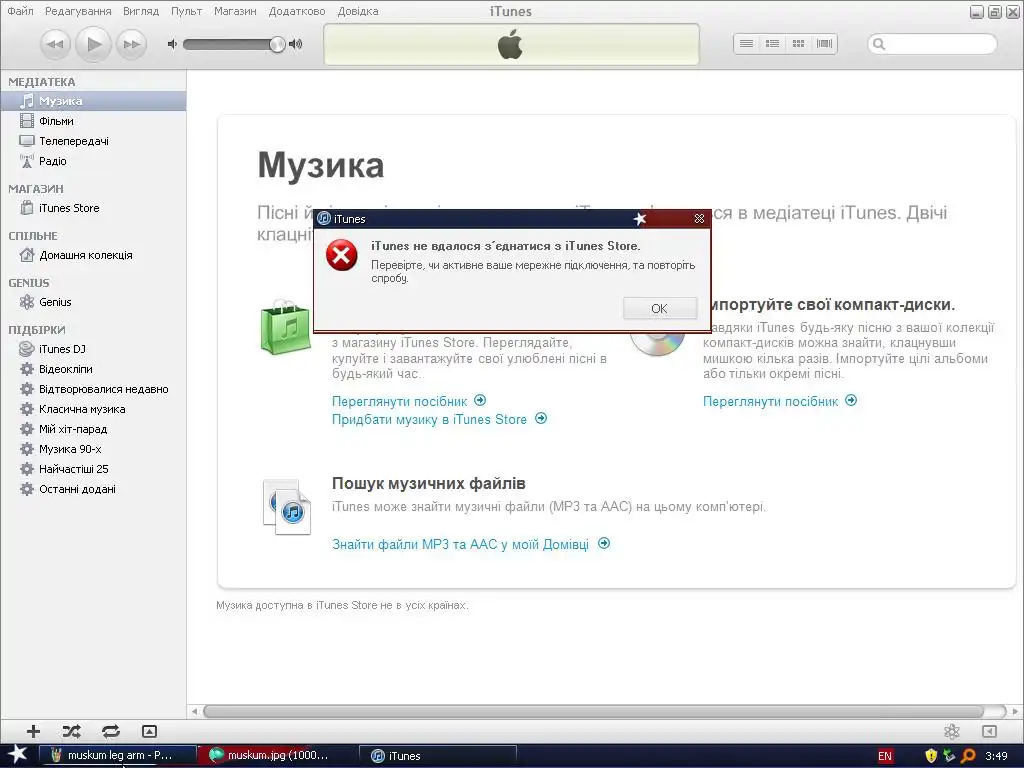The width and height of the screenshot is (1024, 768).
Task: Click the search field in iTunes
Action: tap(932, 44)
